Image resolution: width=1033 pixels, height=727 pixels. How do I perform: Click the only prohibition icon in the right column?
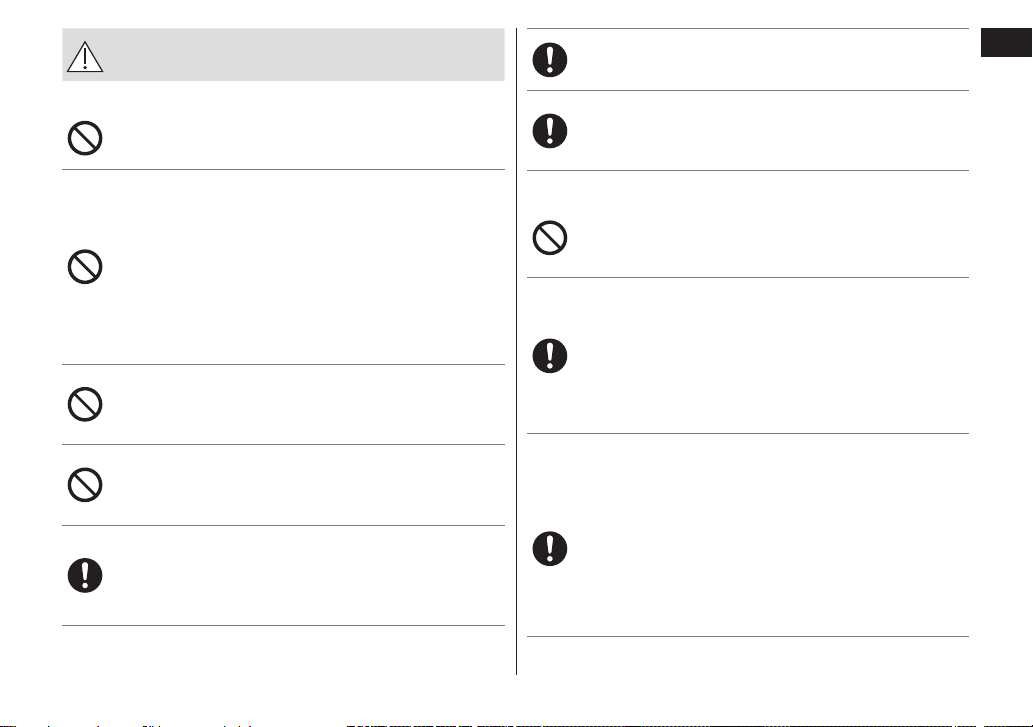click(x=550, y=238)
